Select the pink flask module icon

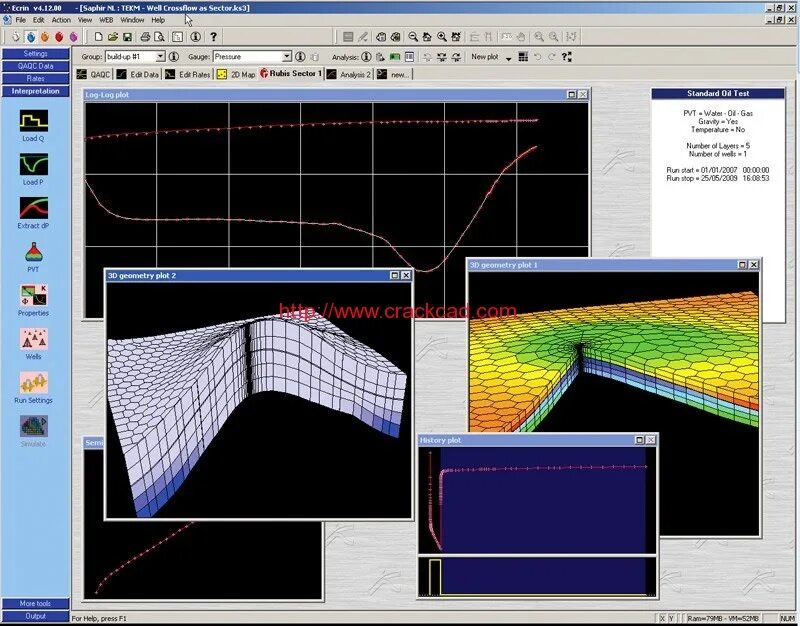click(73, 37)
